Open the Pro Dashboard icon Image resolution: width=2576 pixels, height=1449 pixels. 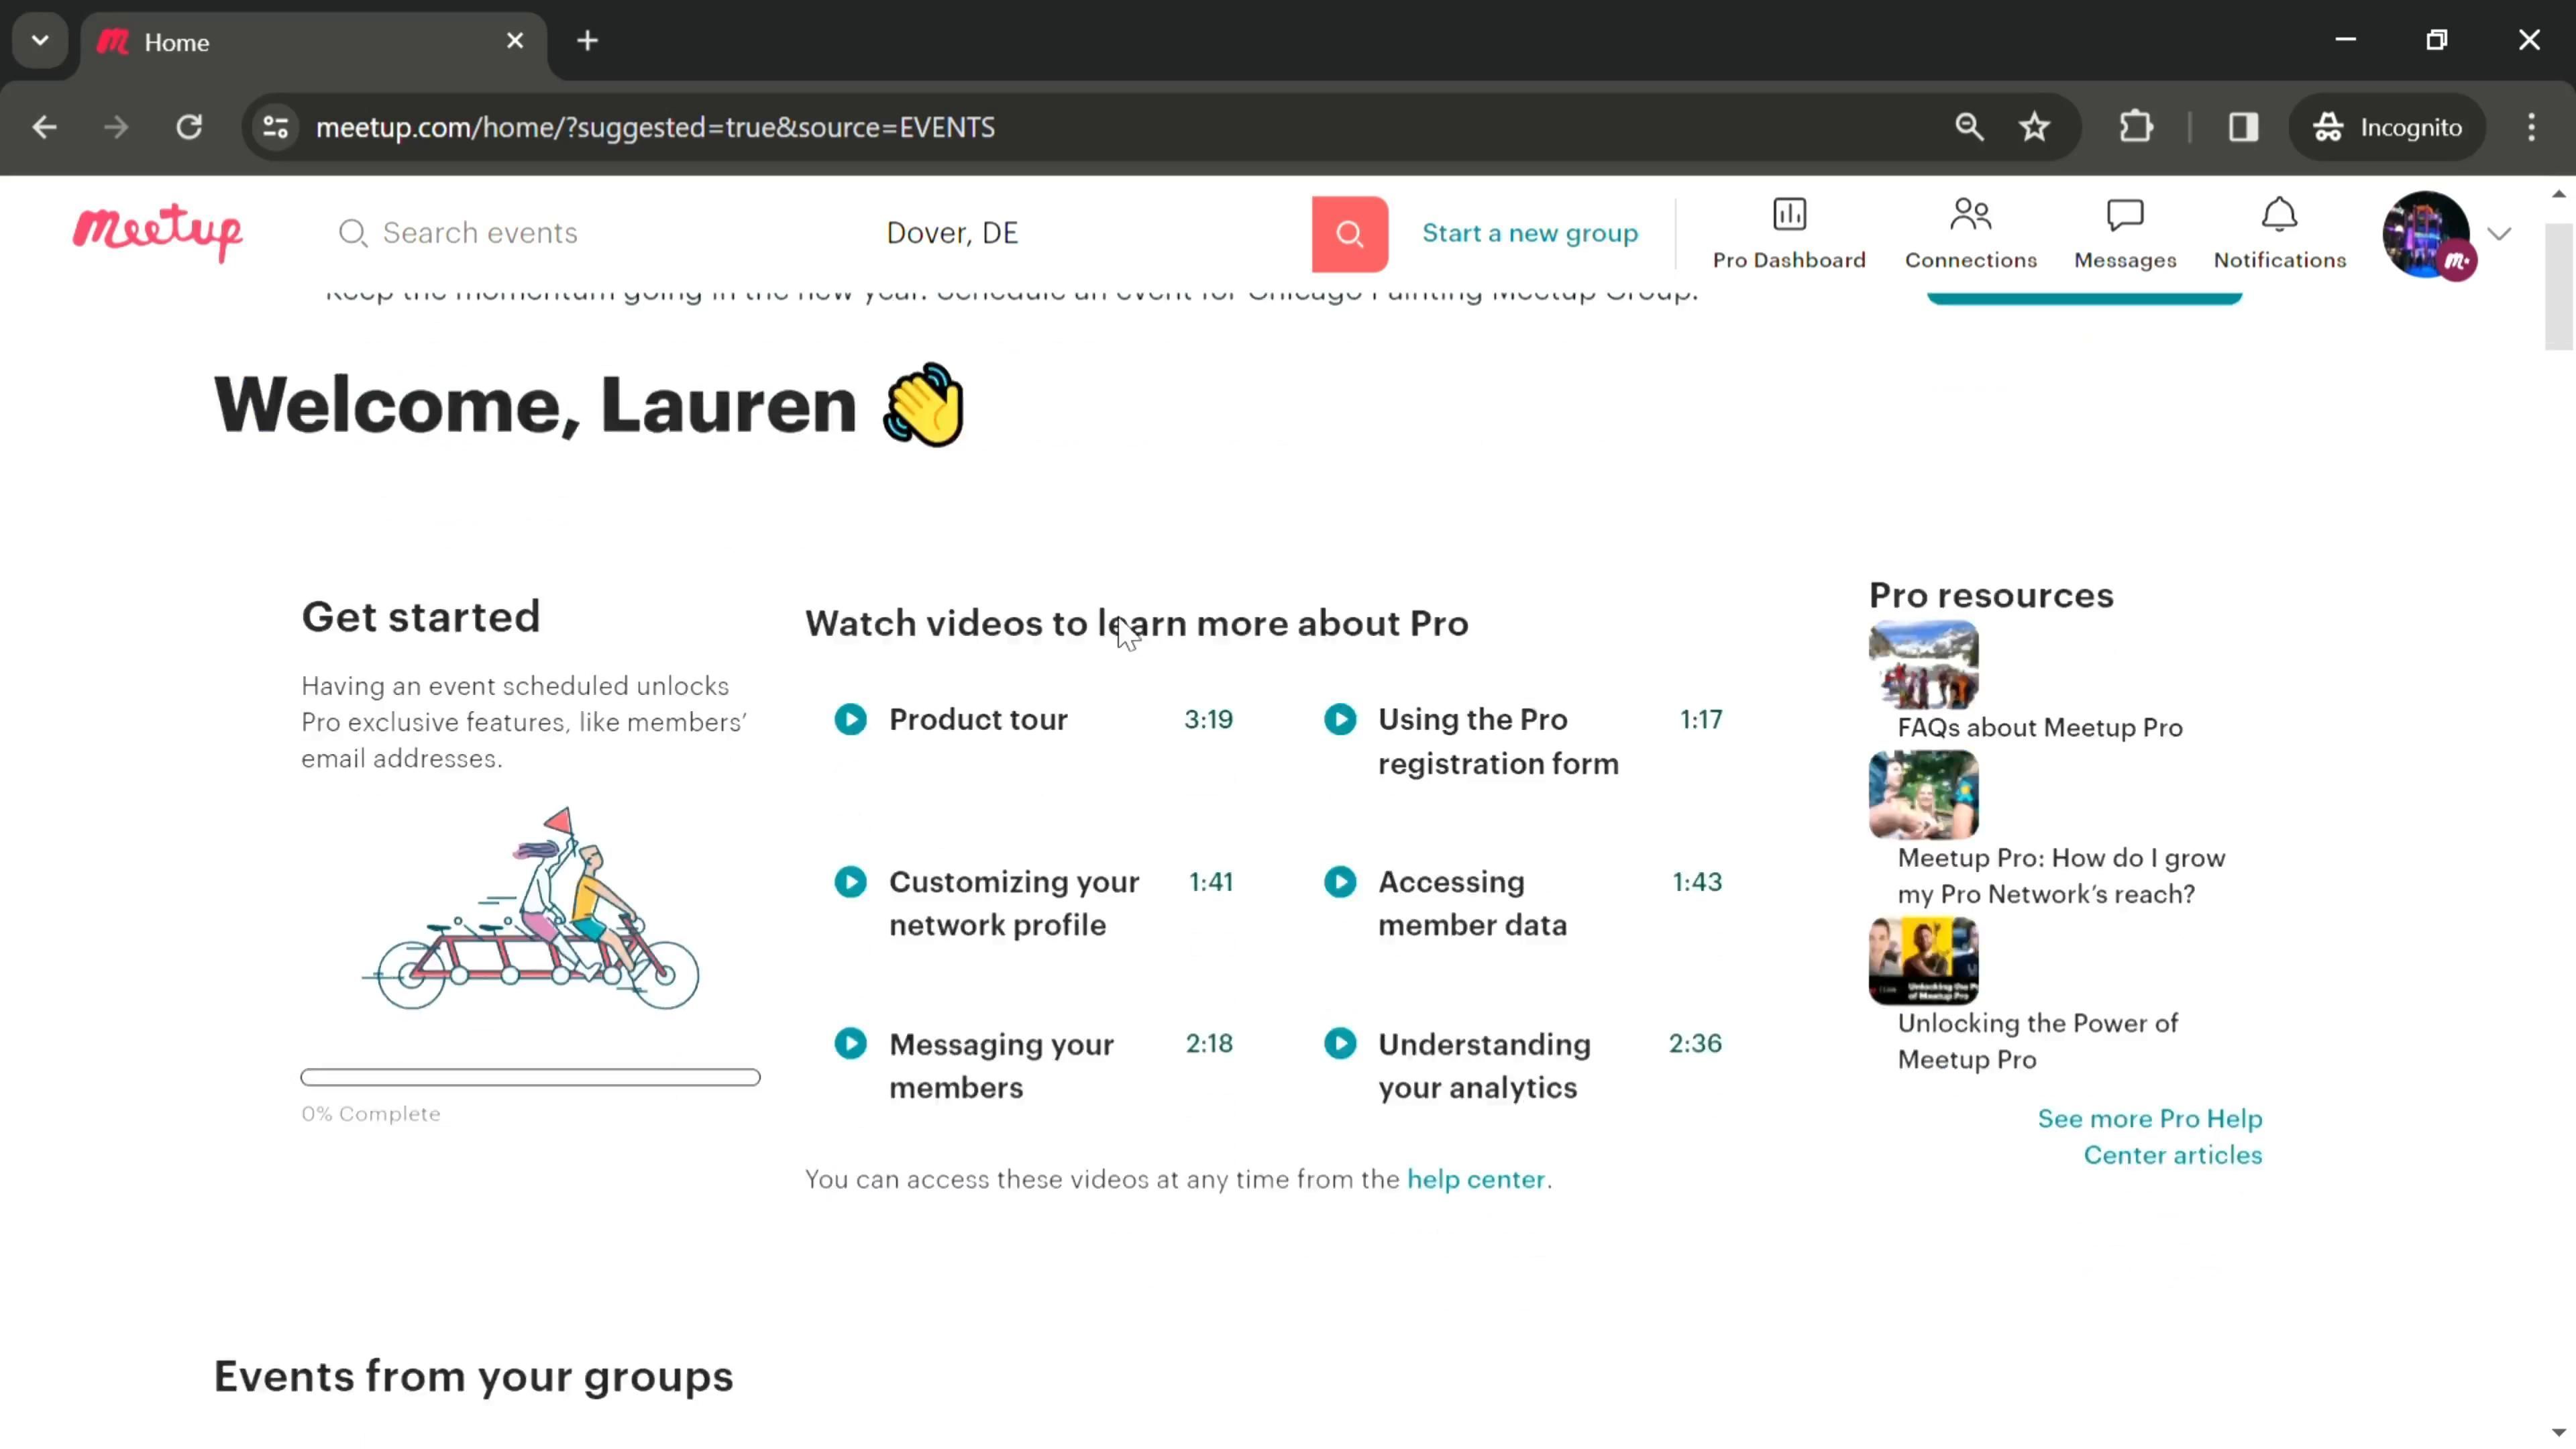tap(1788, 215)
